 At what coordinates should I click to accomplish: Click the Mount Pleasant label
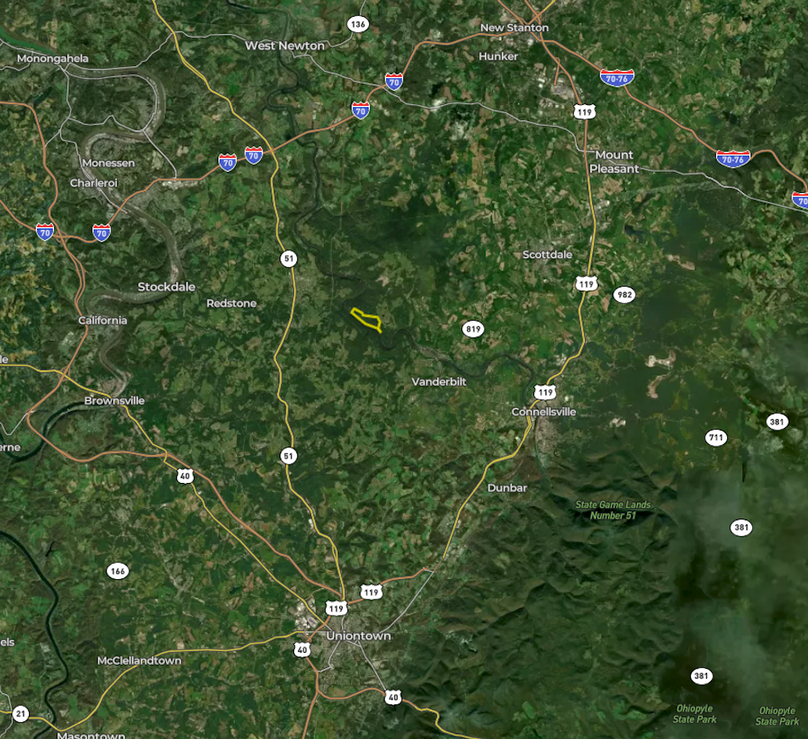[x=614, y=162]
